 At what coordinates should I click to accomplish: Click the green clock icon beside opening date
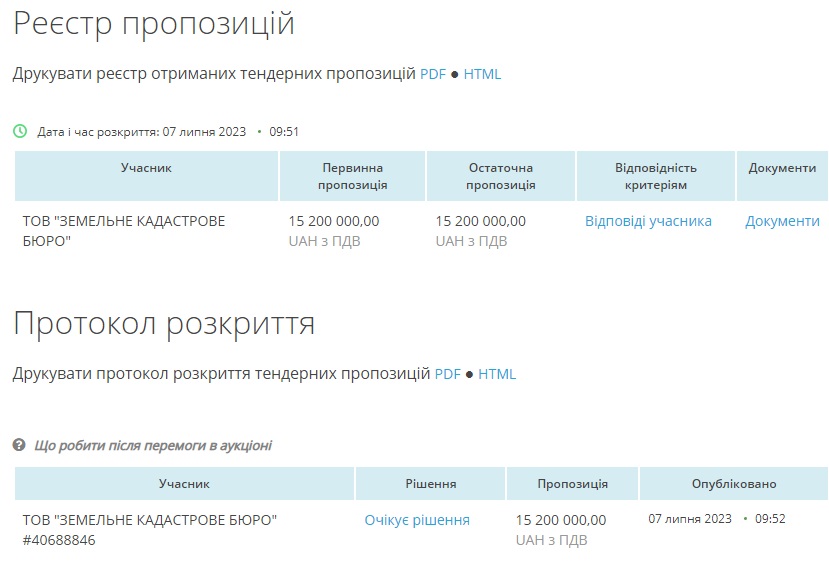click(20, 131)
